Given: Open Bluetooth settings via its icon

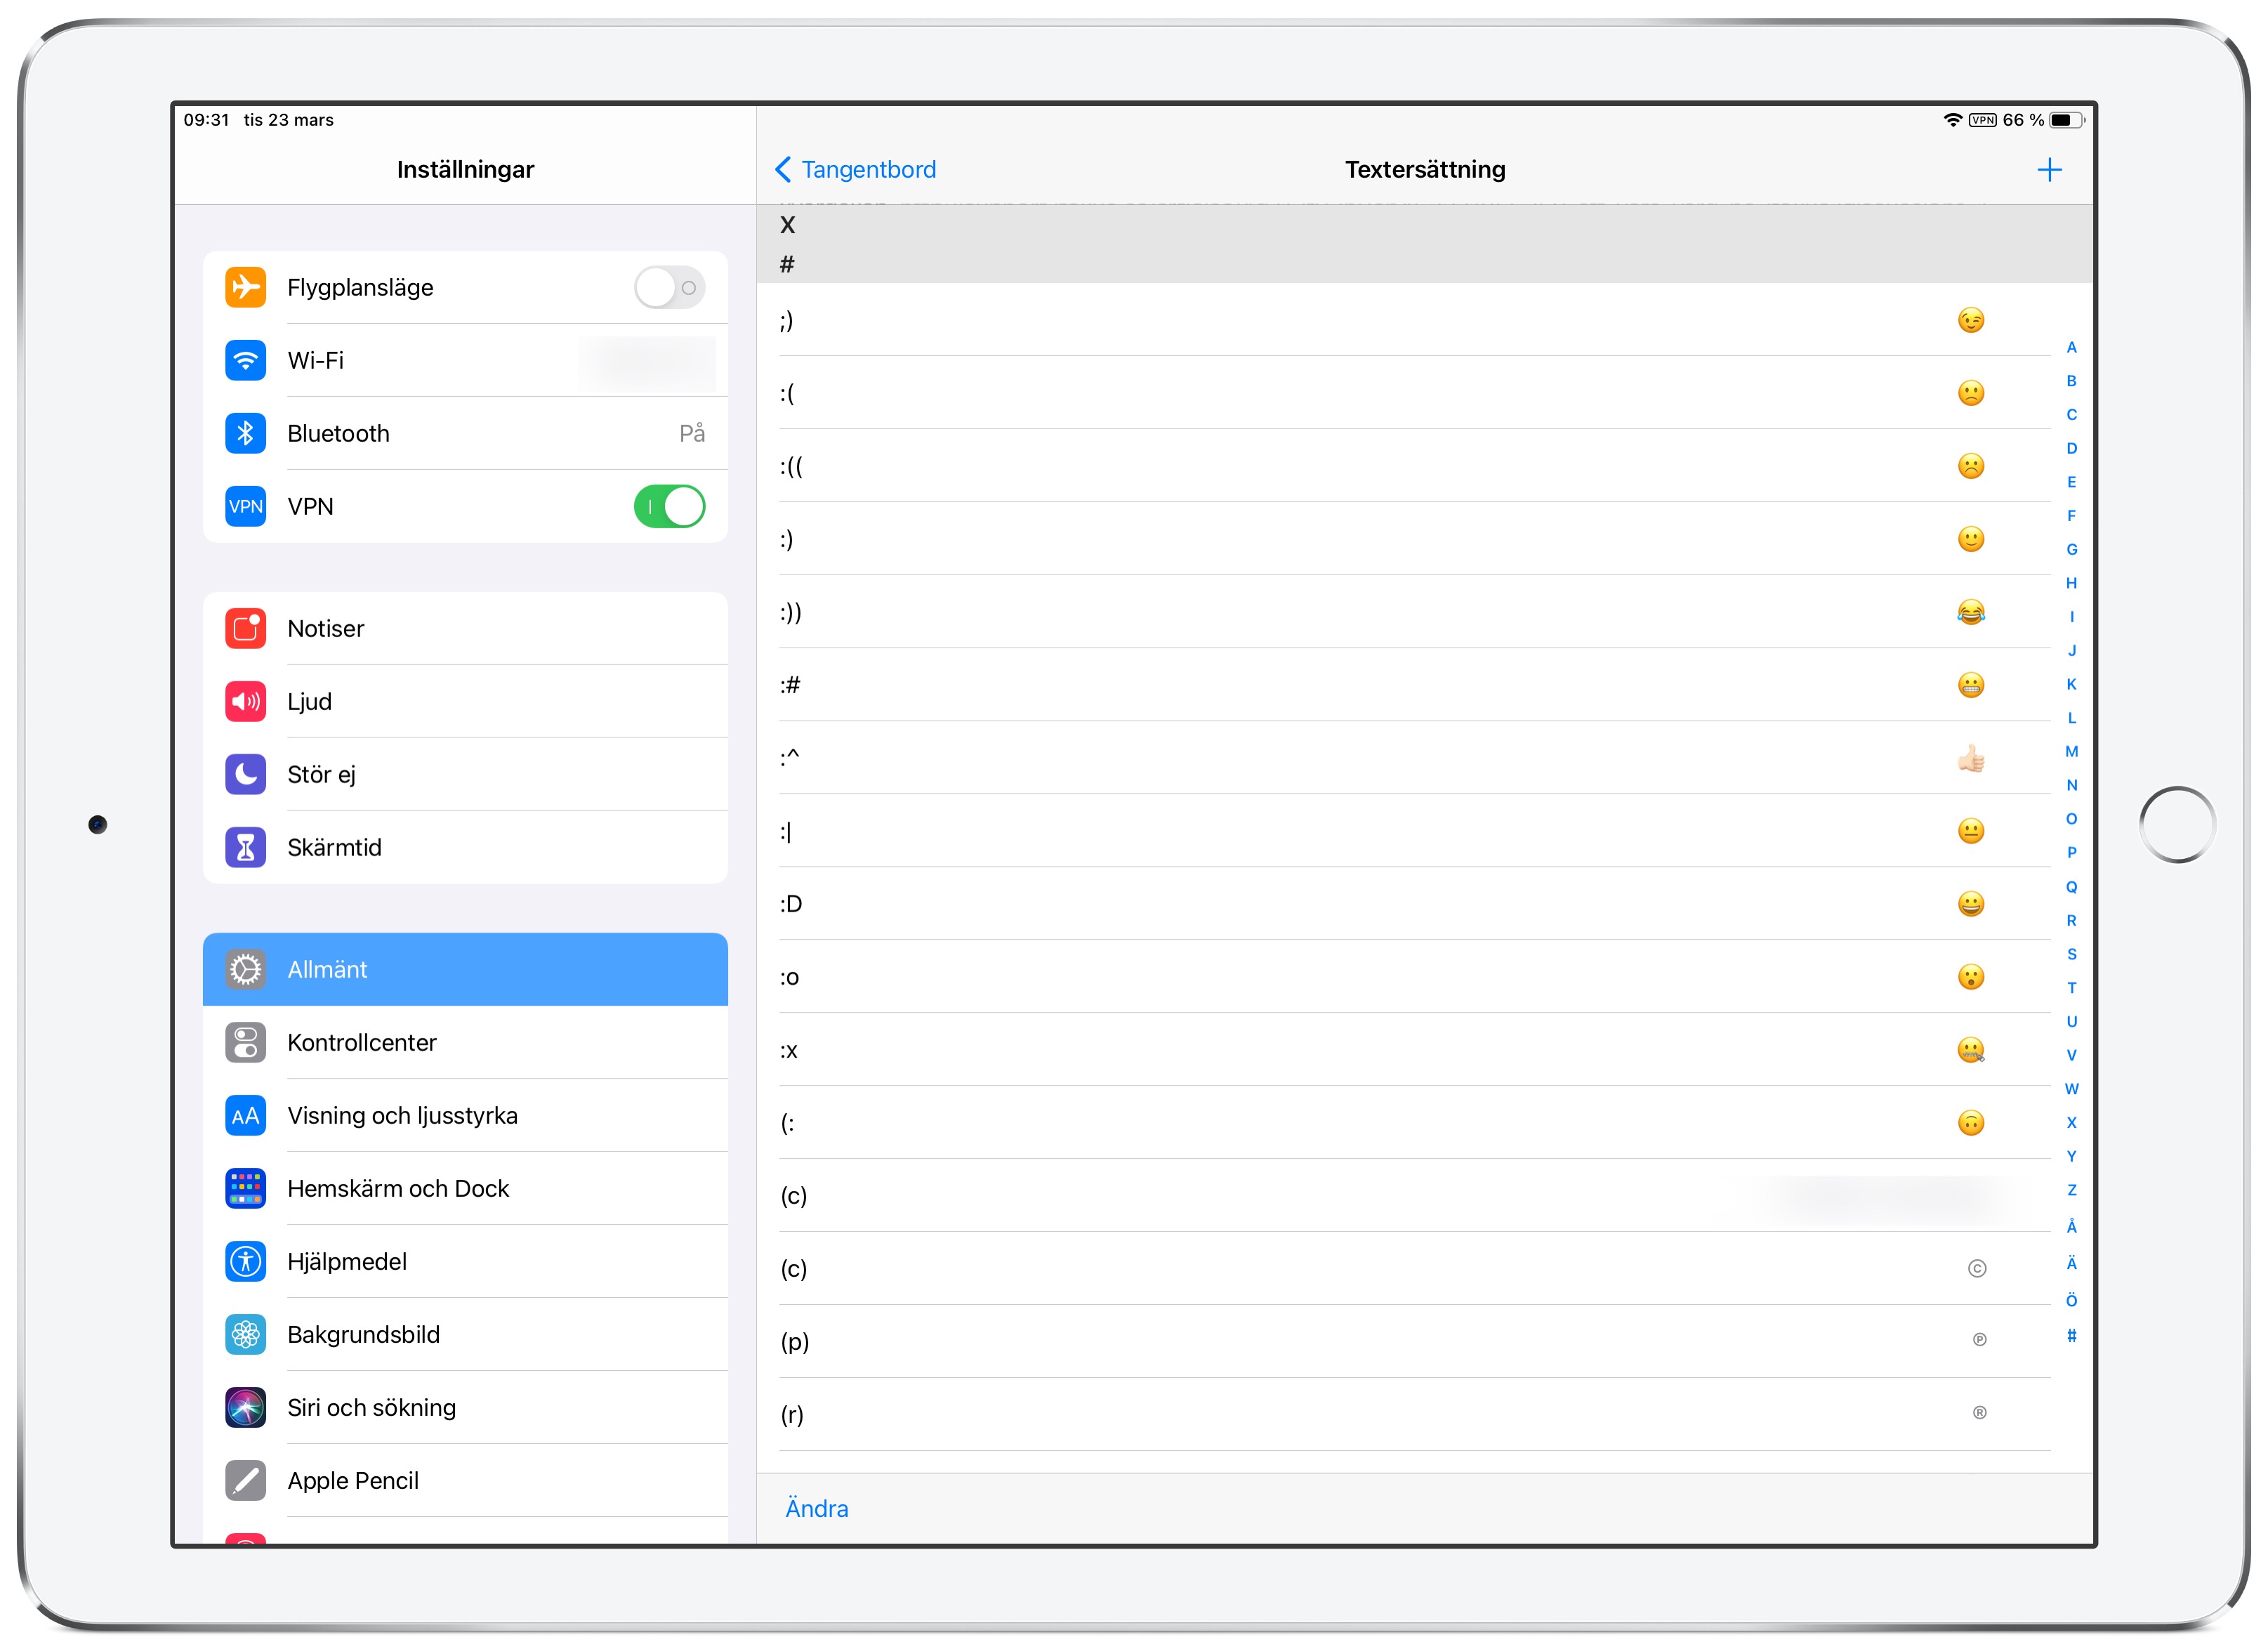Looking at the screenshot, I should (245, 433).
